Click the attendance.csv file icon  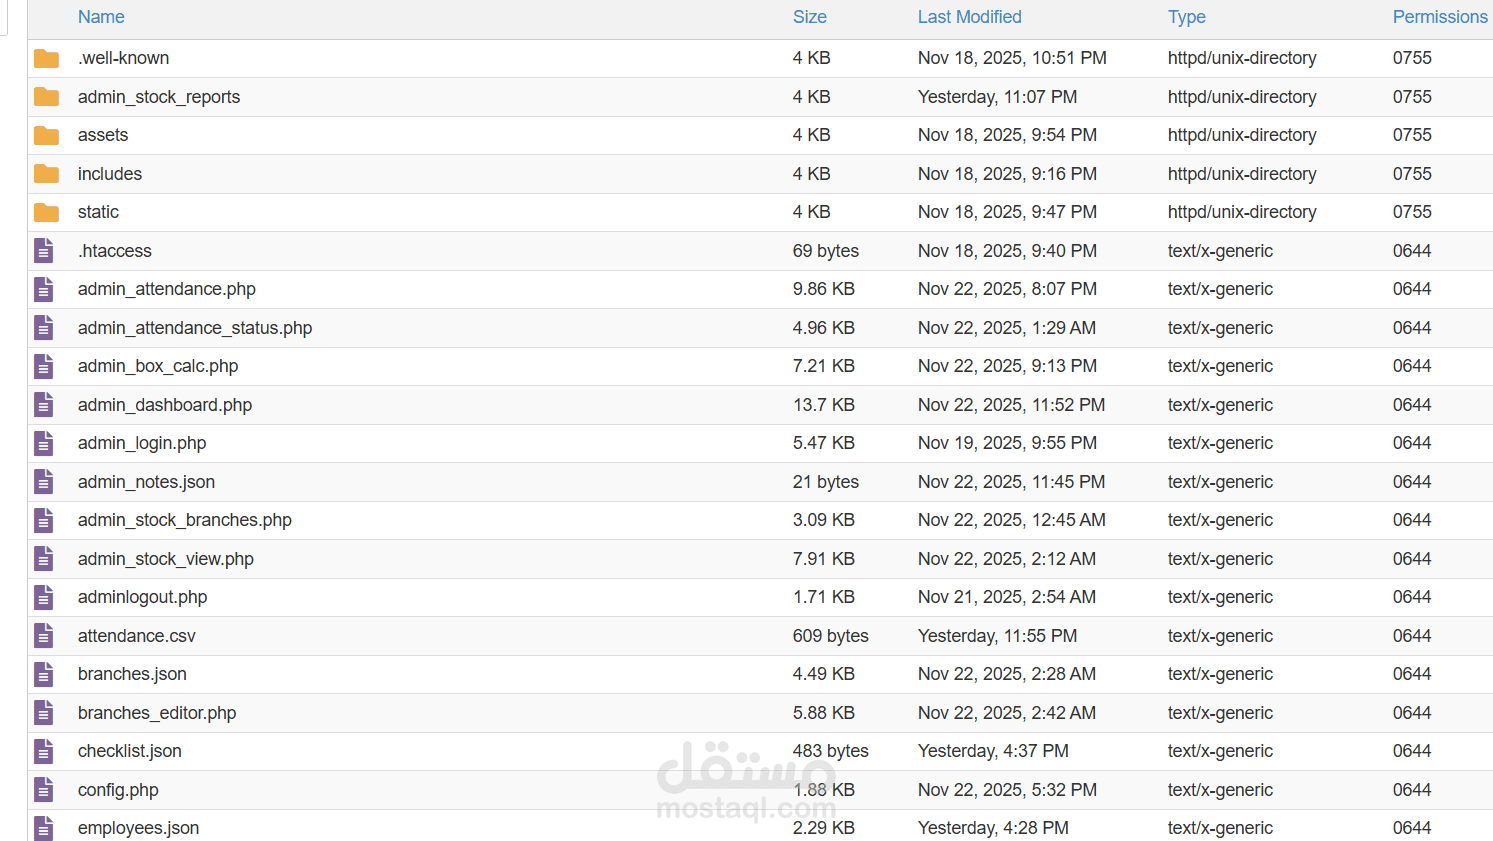click(x=44, y=636)
